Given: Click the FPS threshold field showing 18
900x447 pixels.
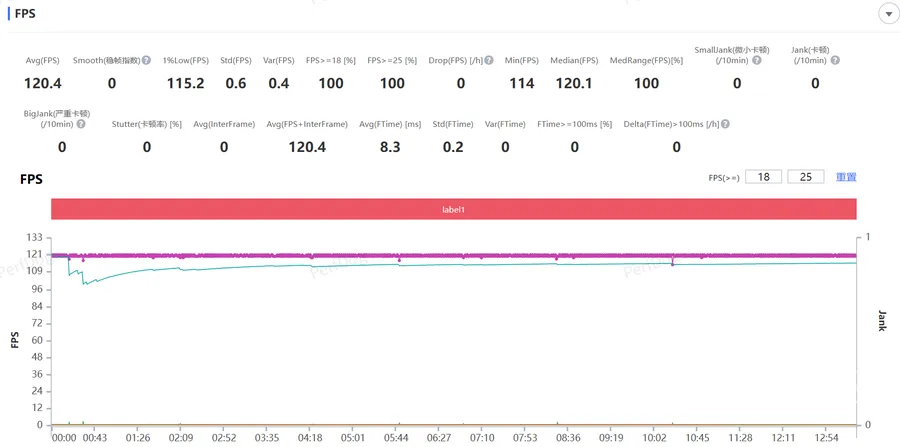Looking at the screenshot, I should pos(763,177).
